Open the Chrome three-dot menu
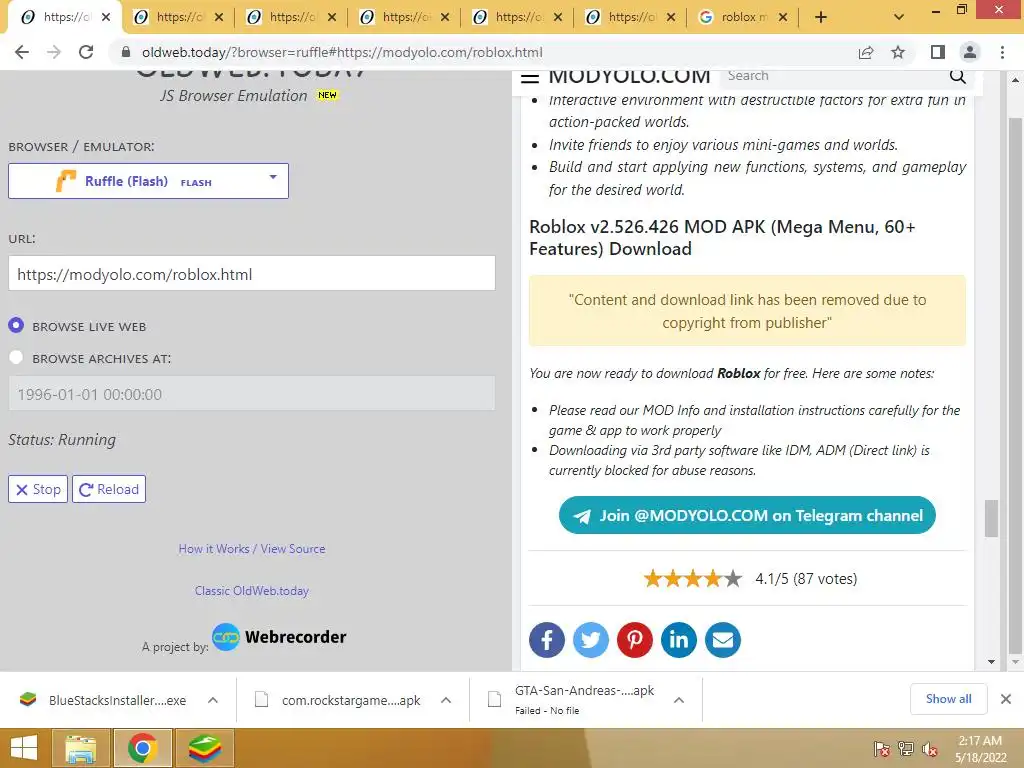The width and height of the screenshot is (1024, 768). pyautogui.click(x=1002, y=52)
